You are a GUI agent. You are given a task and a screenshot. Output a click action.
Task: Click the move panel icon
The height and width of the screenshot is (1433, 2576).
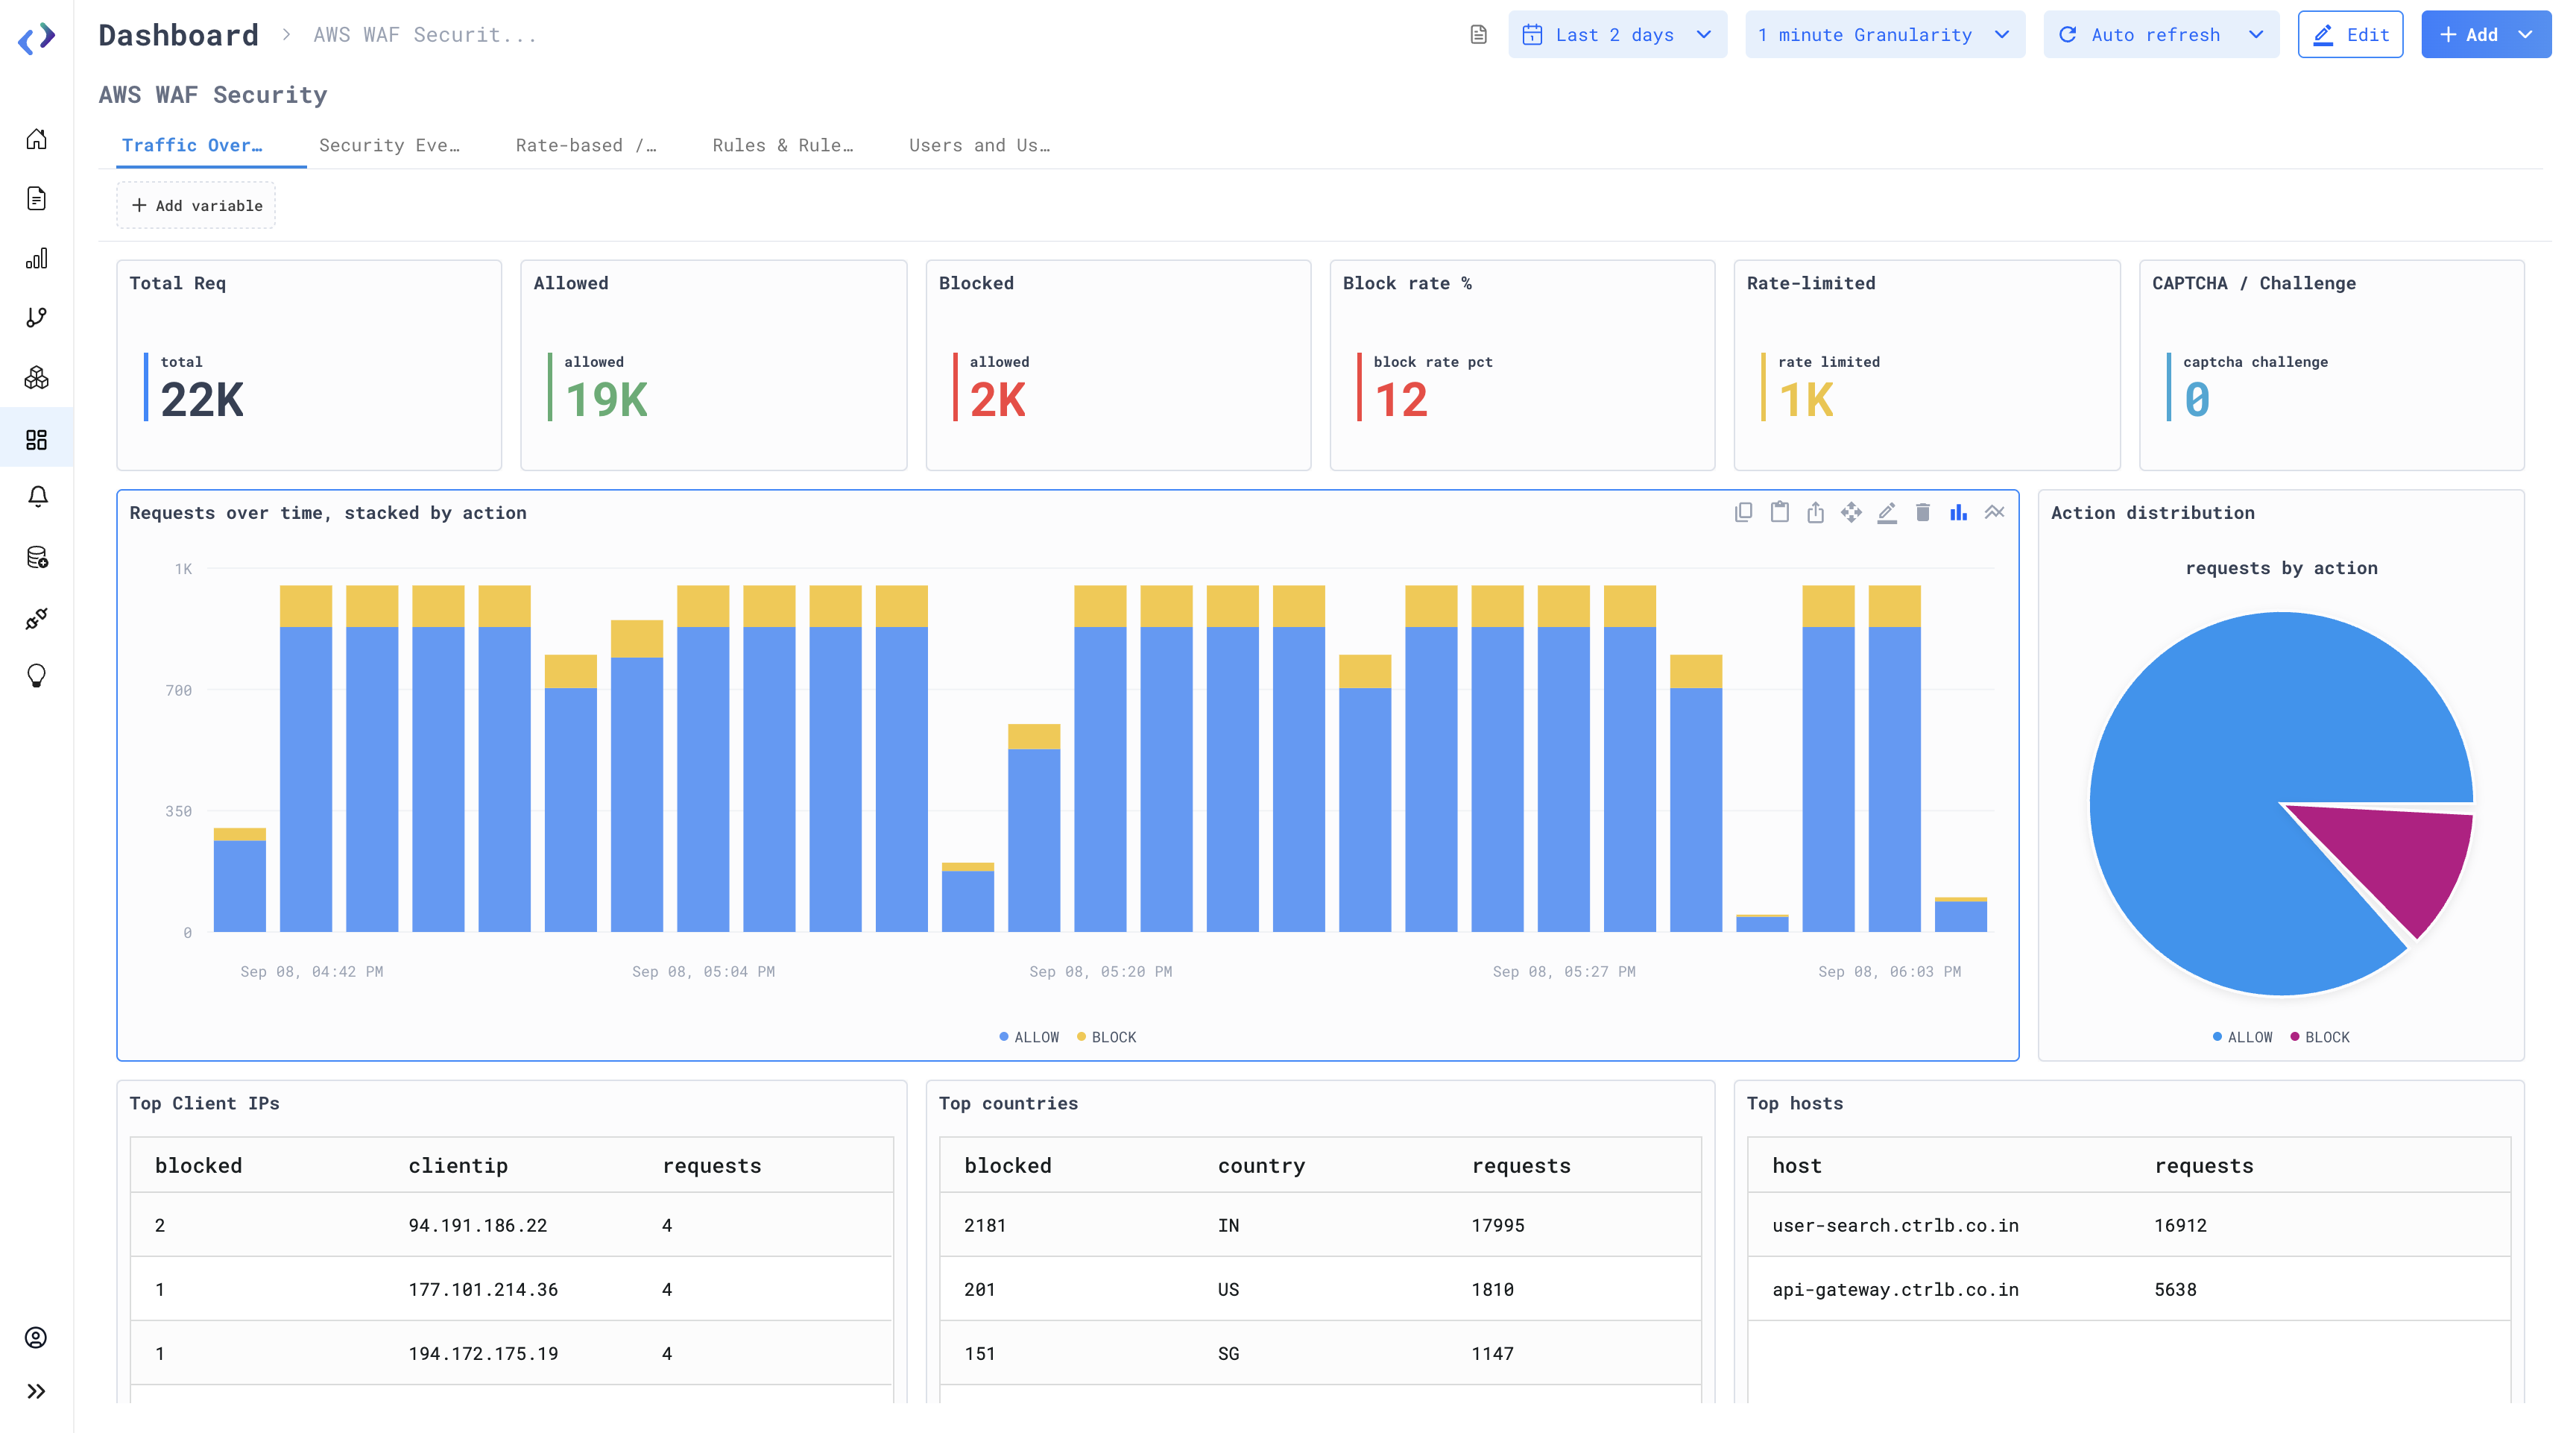[x=1851, y=512]
